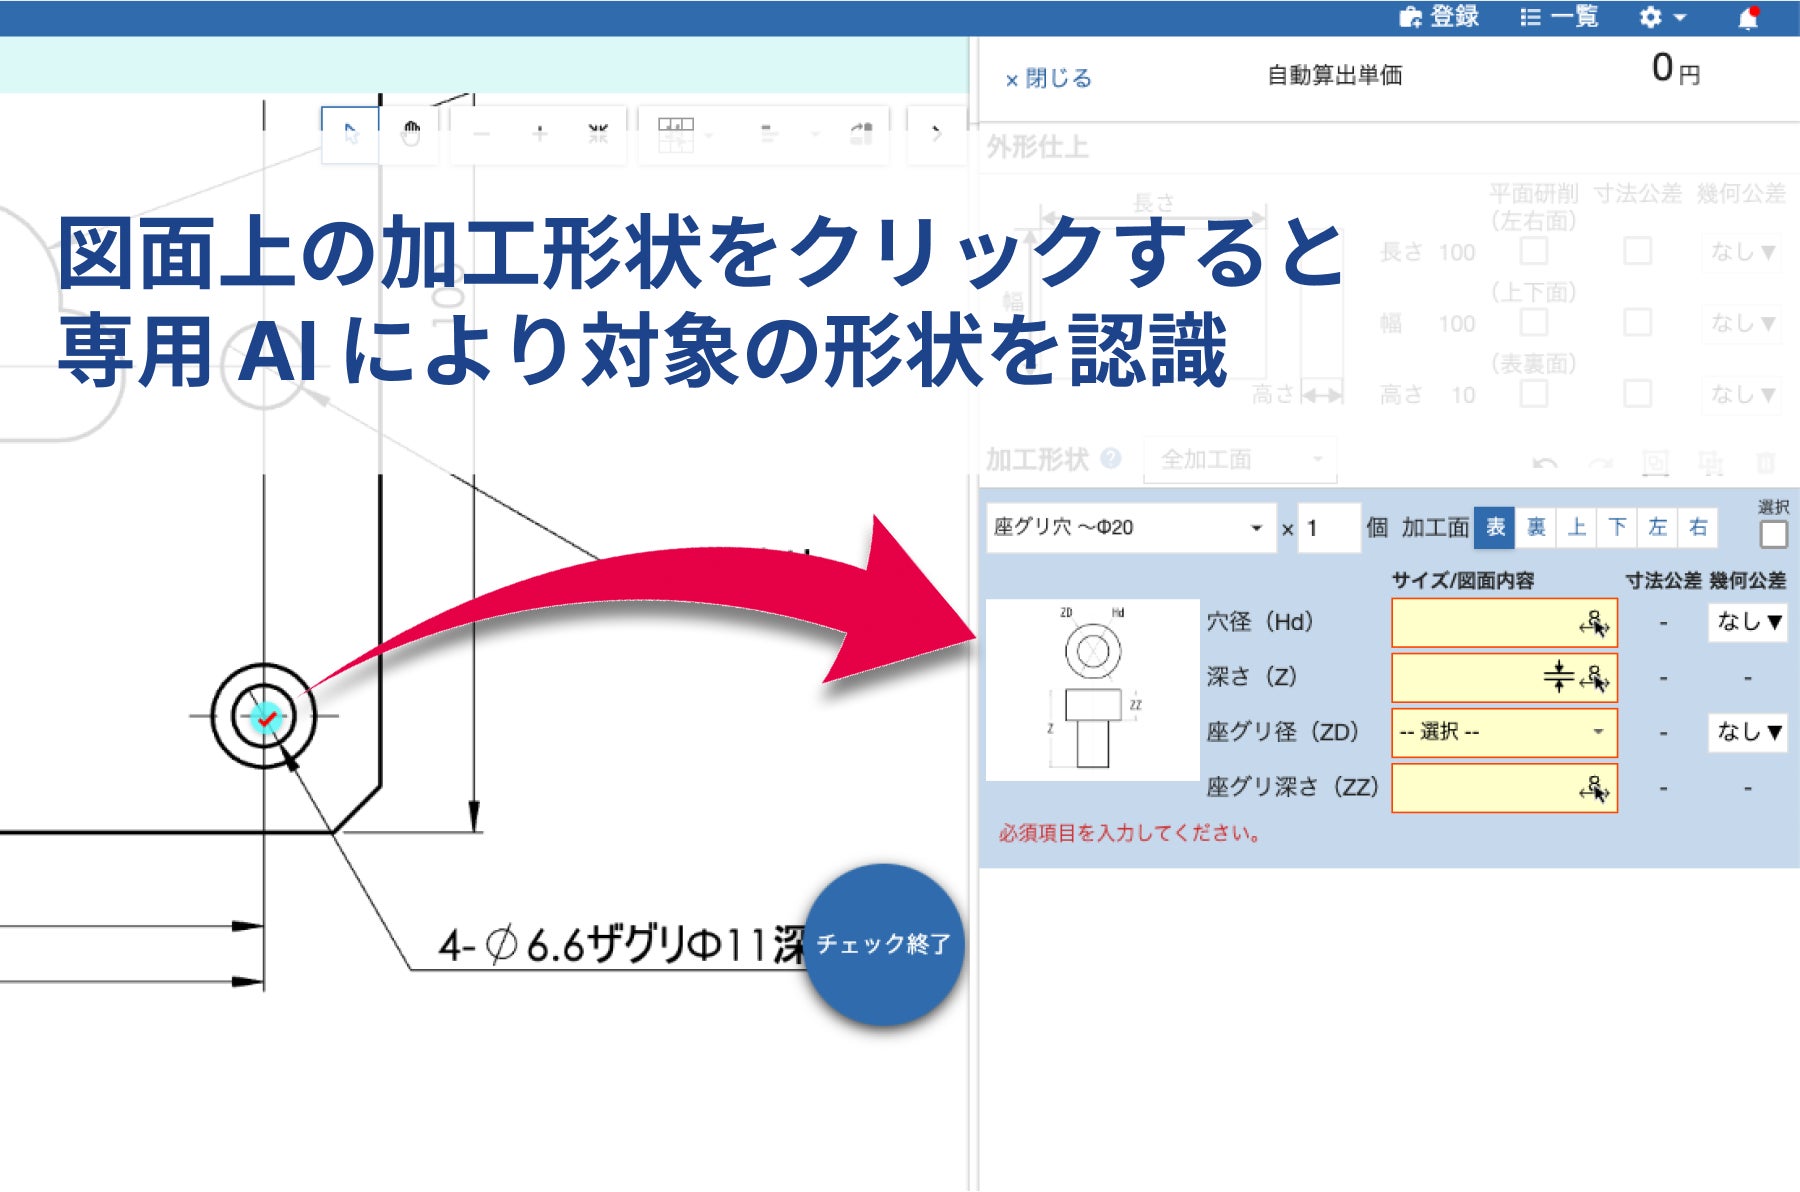Select the 上 machining face tab

(x=1577, y=527)
